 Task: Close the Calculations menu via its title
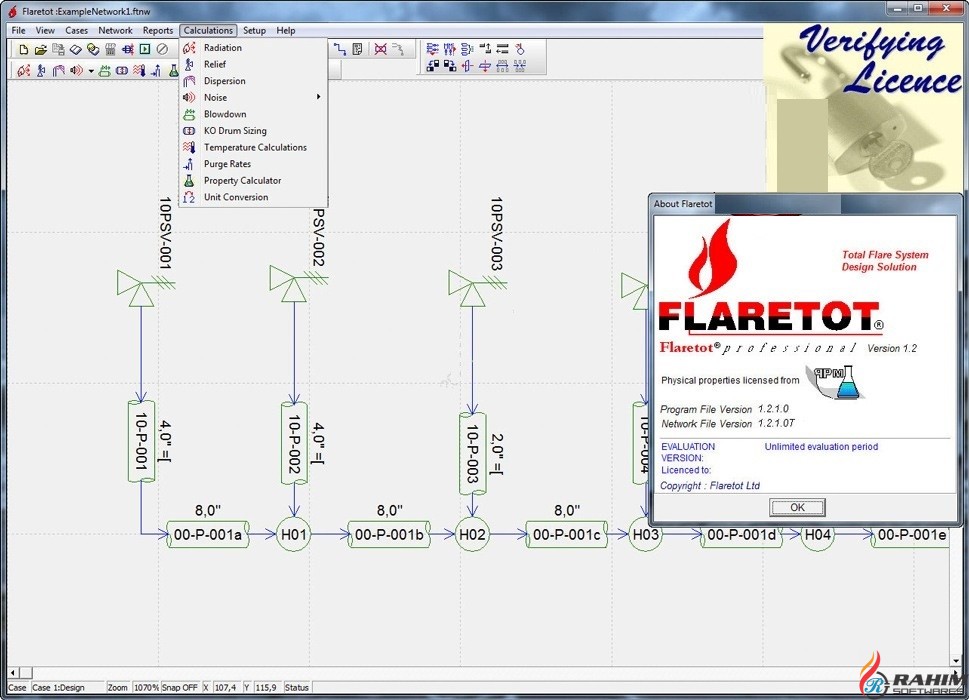click(x=208, y=30)
